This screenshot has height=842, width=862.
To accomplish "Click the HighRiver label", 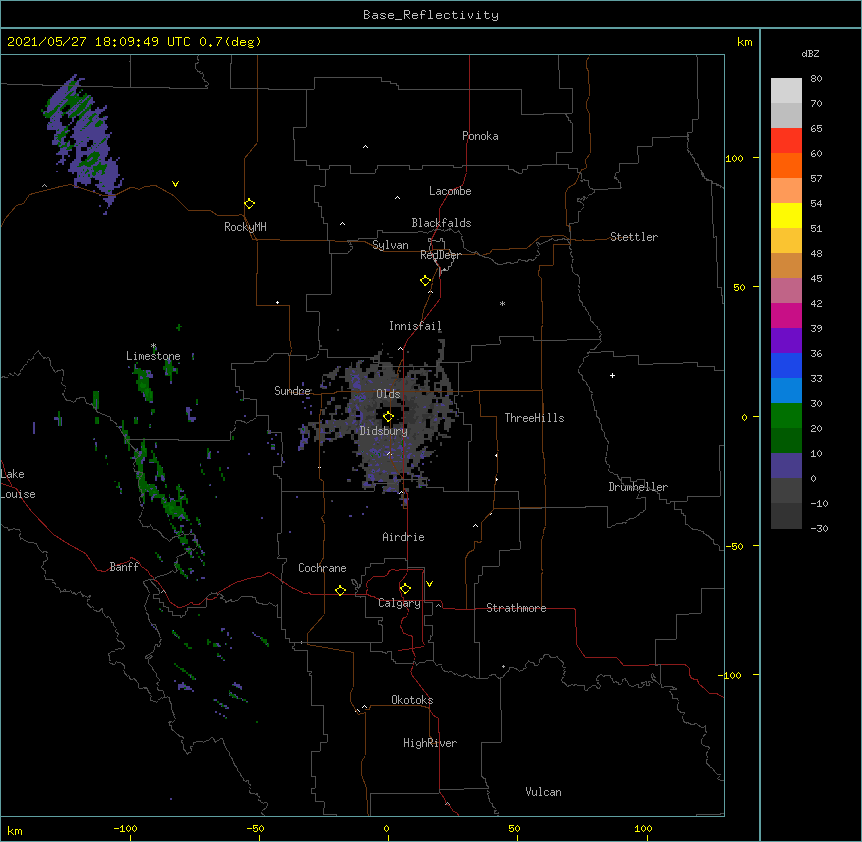I will 430,743.
